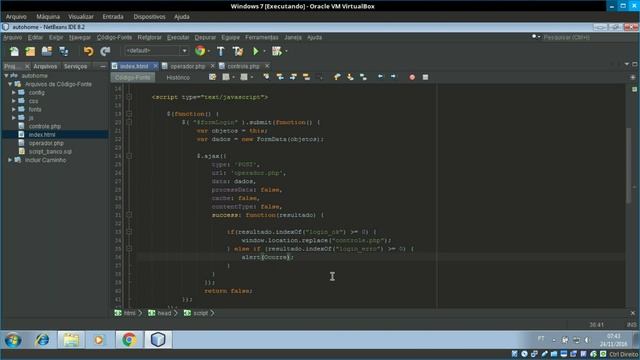Switch to Código-Fonte view
Image resolution: width=640 pixels, height=360 pixels.
[x=133, y=77]
